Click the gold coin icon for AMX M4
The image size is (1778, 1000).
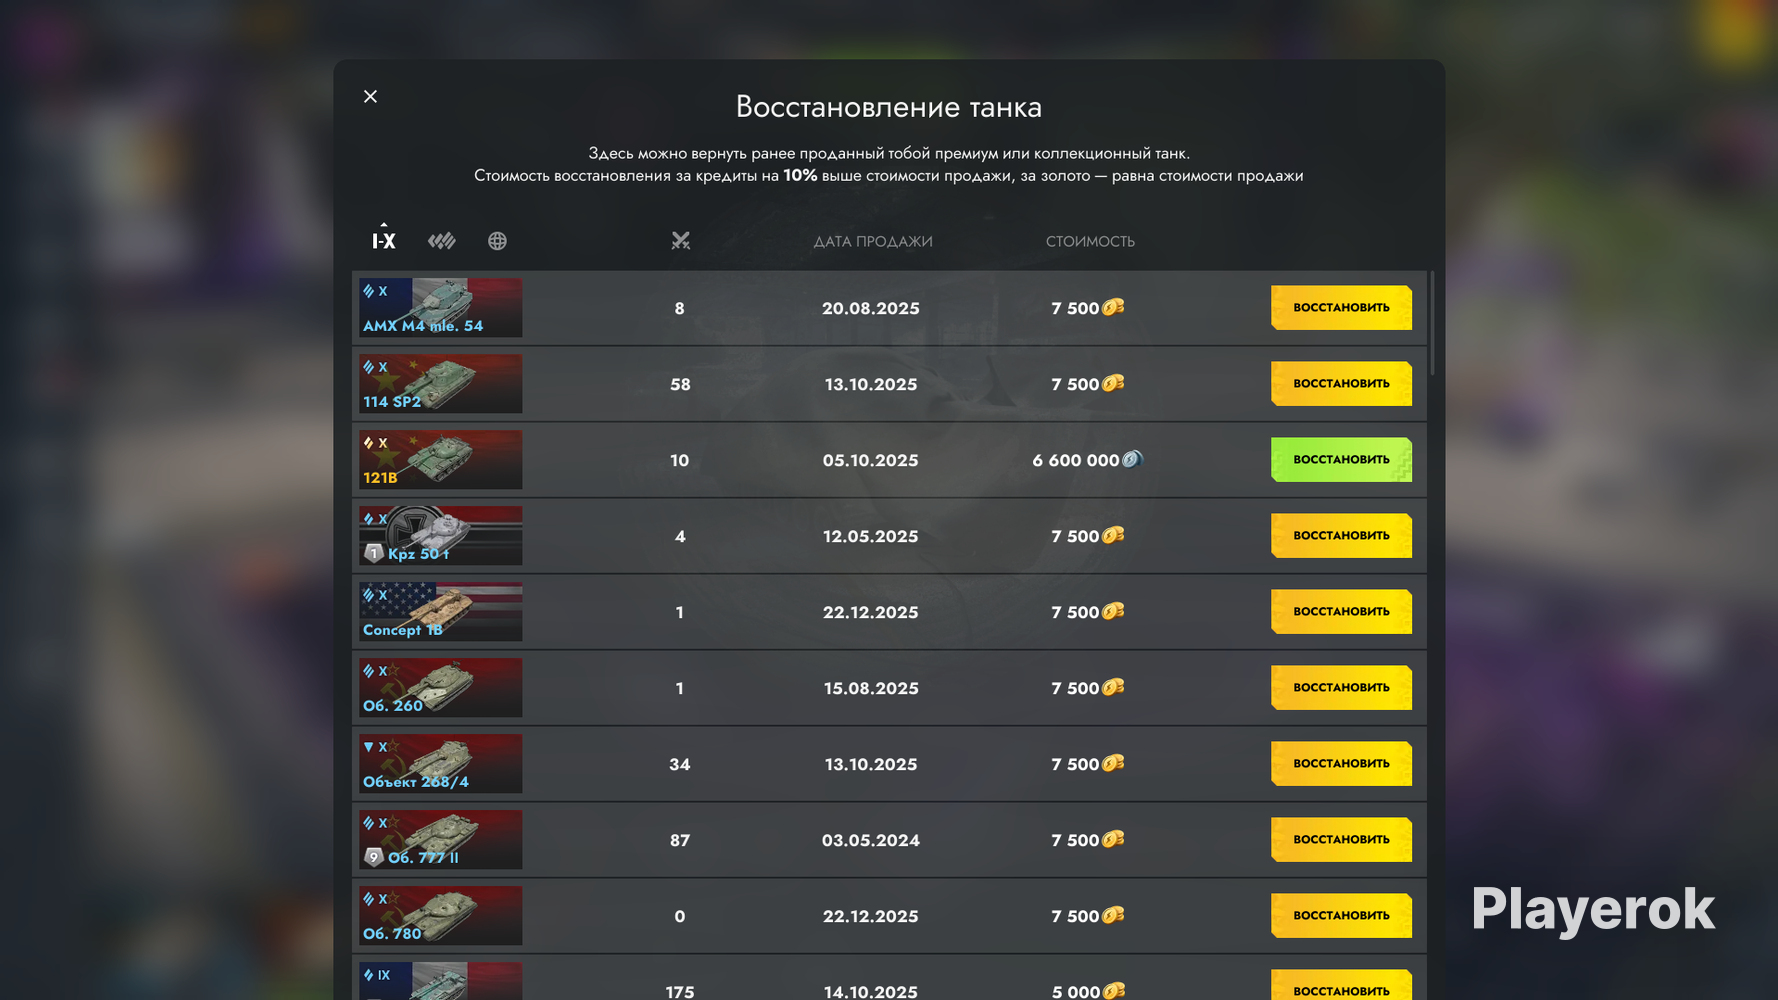pos(1113,307)
